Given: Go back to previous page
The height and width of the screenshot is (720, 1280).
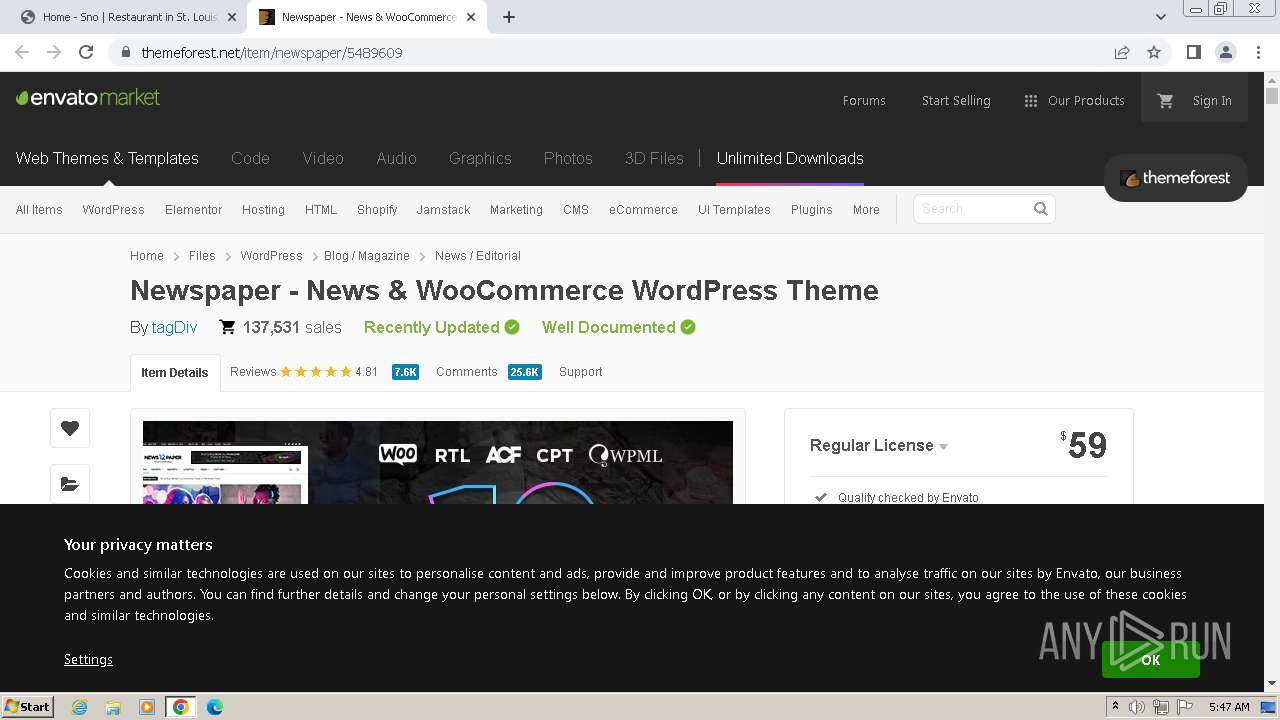Looking at the screenshot, I should [22, 52].
